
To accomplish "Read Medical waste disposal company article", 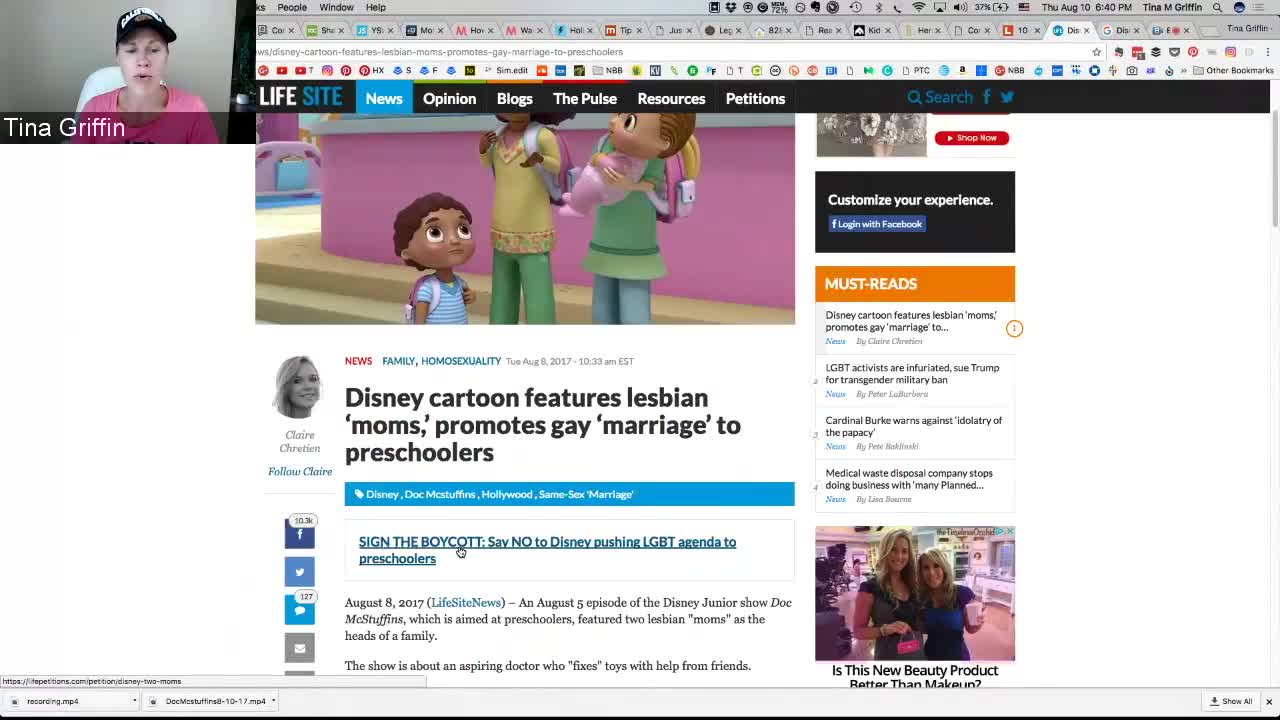I will pyautogui.click(x=909, y=479).
